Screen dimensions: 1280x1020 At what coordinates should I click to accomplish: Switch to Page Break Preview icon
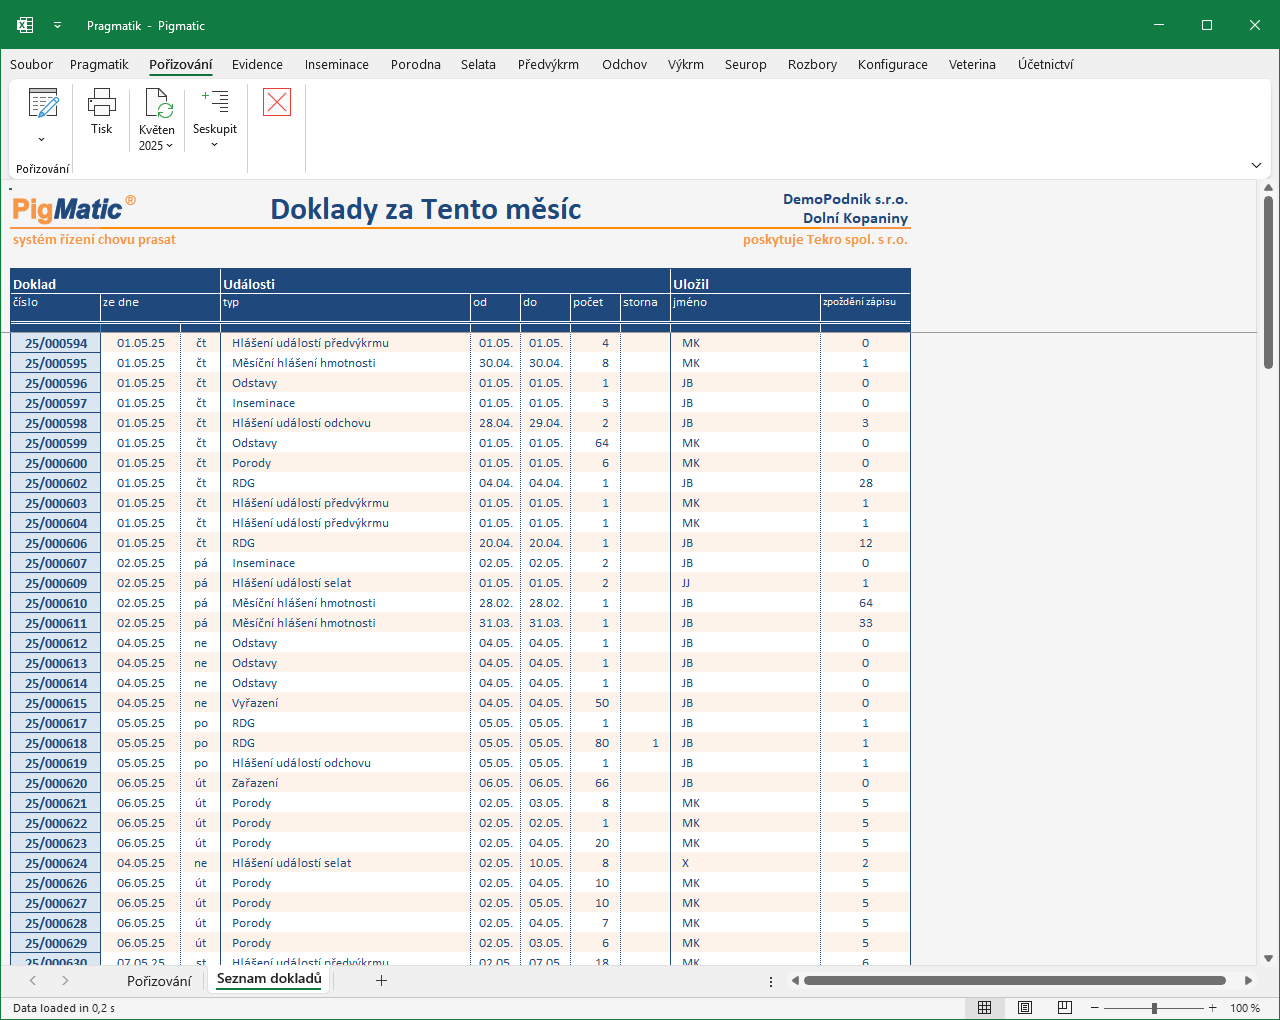[1065, 1008]
